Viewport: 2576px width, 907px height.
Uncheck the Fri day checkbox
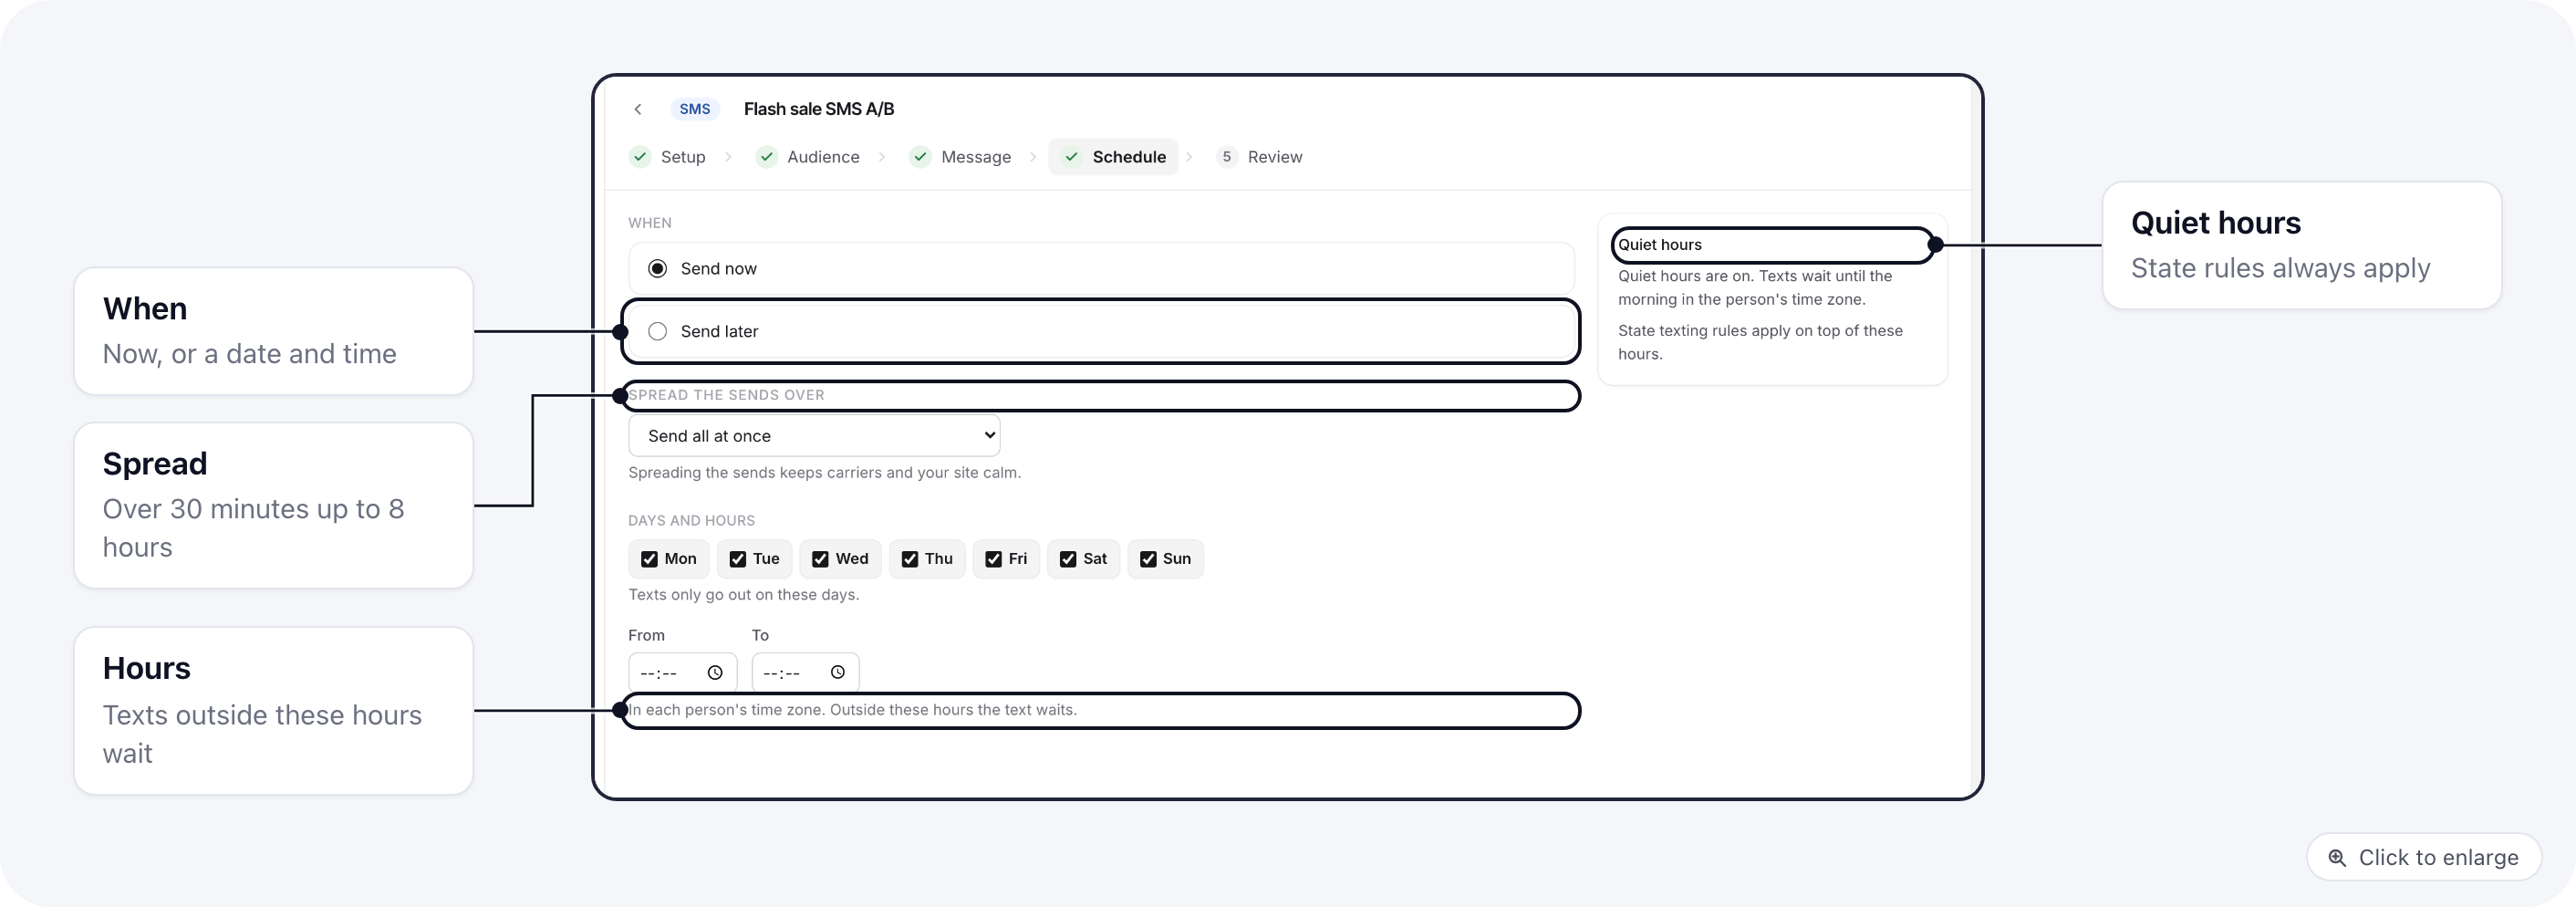[993, 559]
